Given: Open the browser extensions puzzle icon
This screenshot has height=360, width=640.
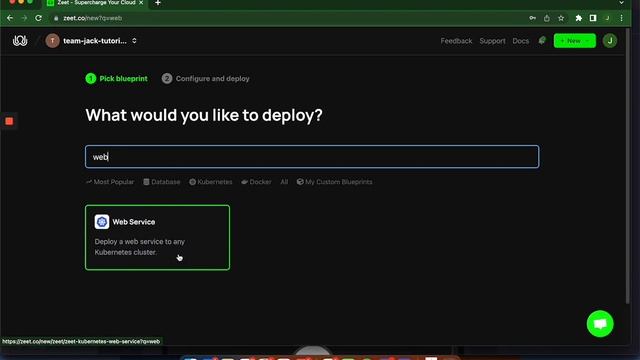Looking at the screenshot, I should 578,18.
